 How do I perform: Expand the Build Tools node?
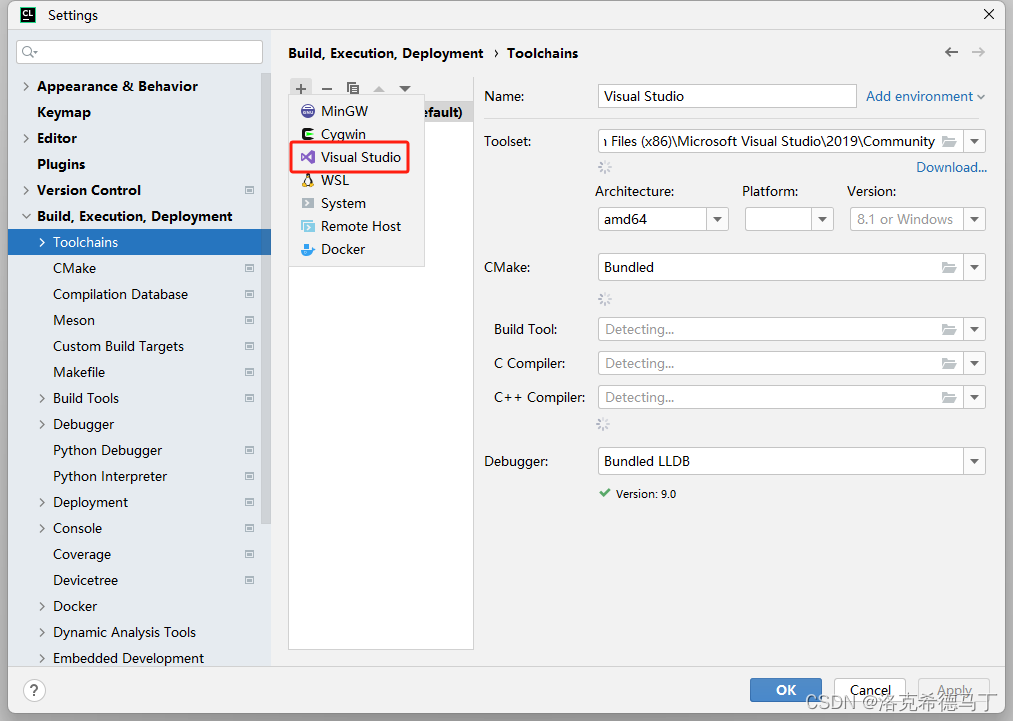(42, 398)
